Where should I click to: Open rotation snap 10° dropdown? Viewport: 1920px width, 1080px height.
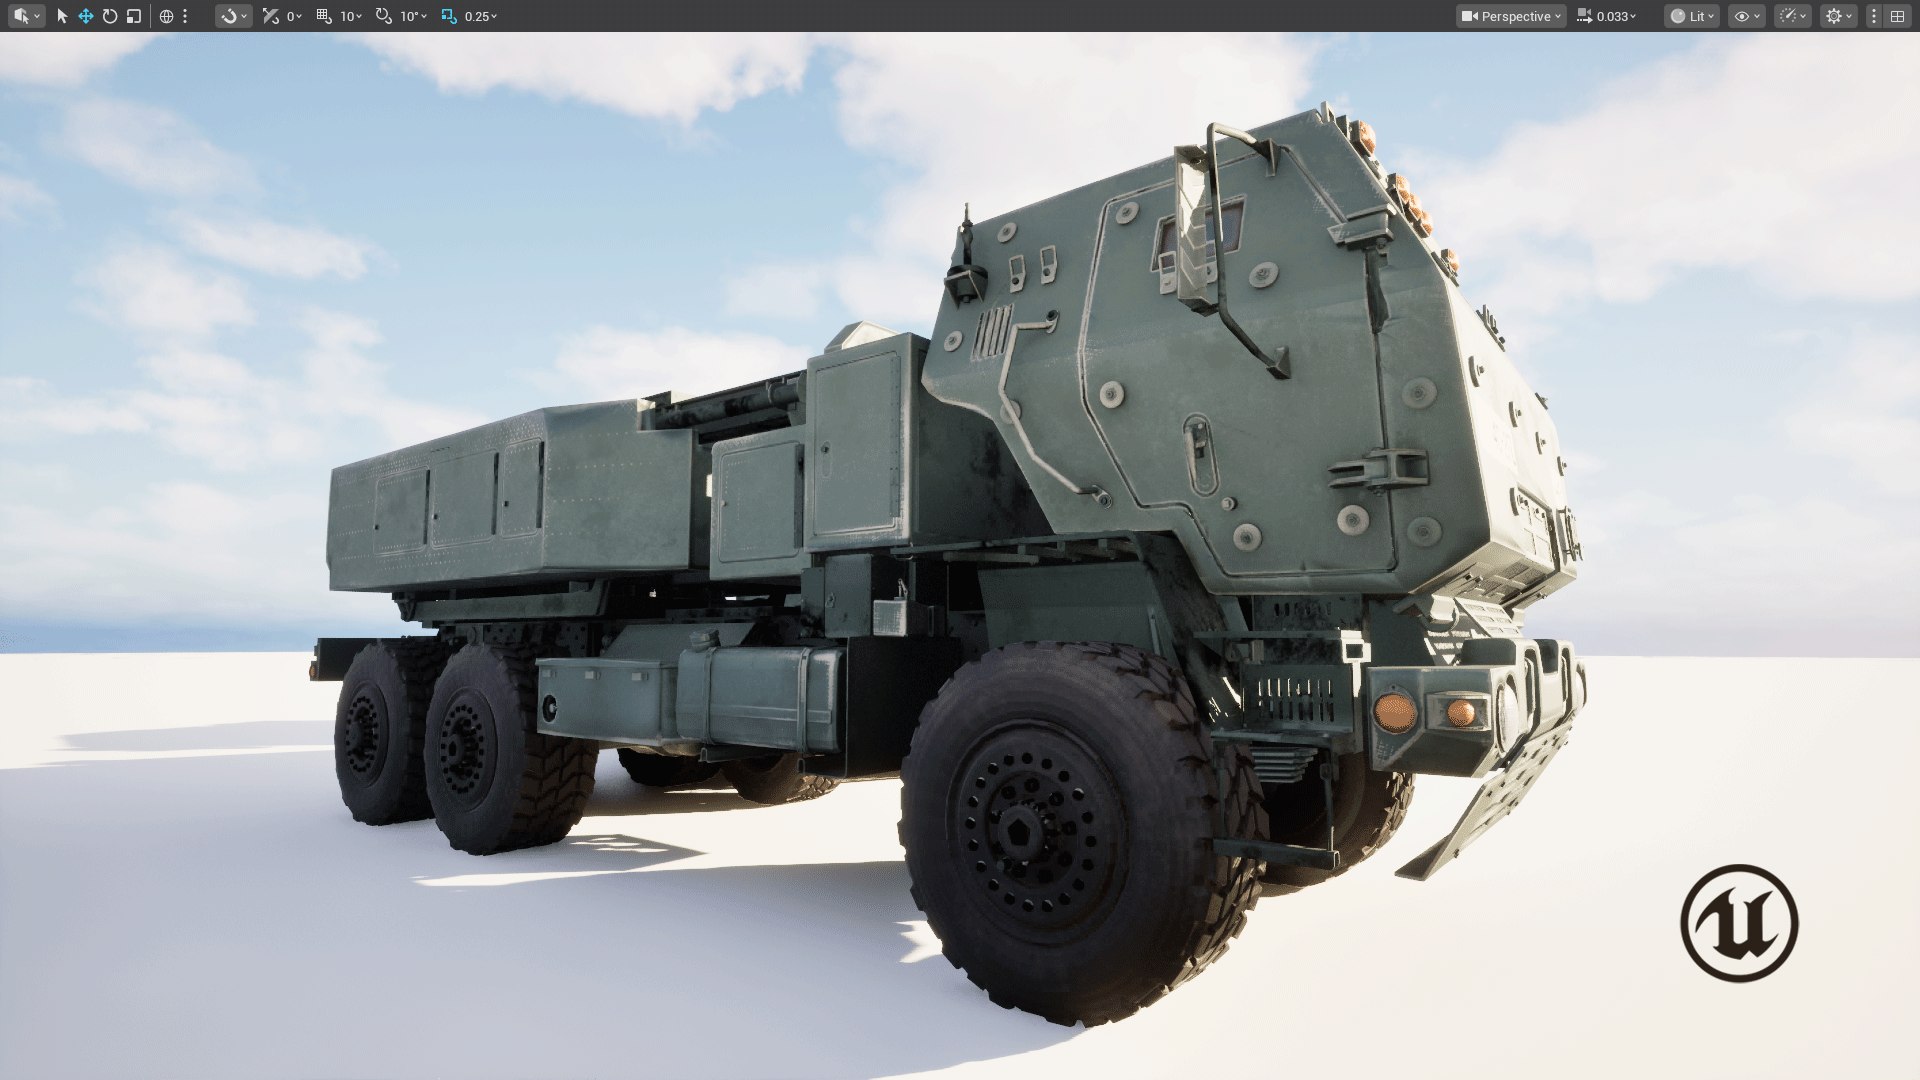pos(413,16)
